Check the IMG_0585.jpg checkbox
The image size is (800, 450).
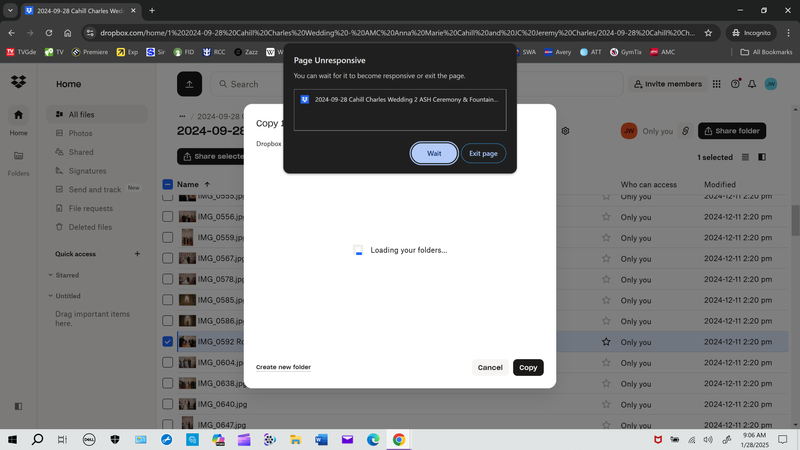167,300
